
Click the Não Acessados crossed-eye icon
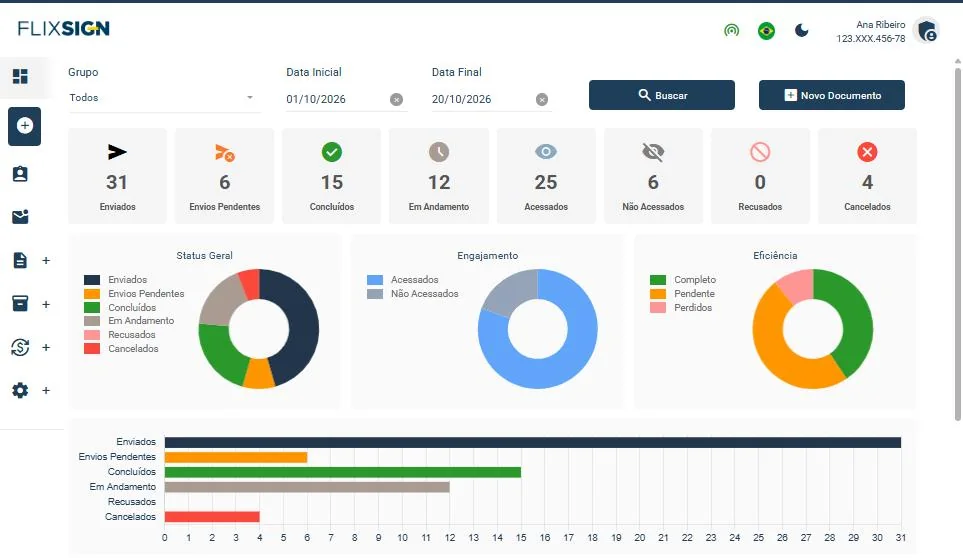click(x=653, y=152)
